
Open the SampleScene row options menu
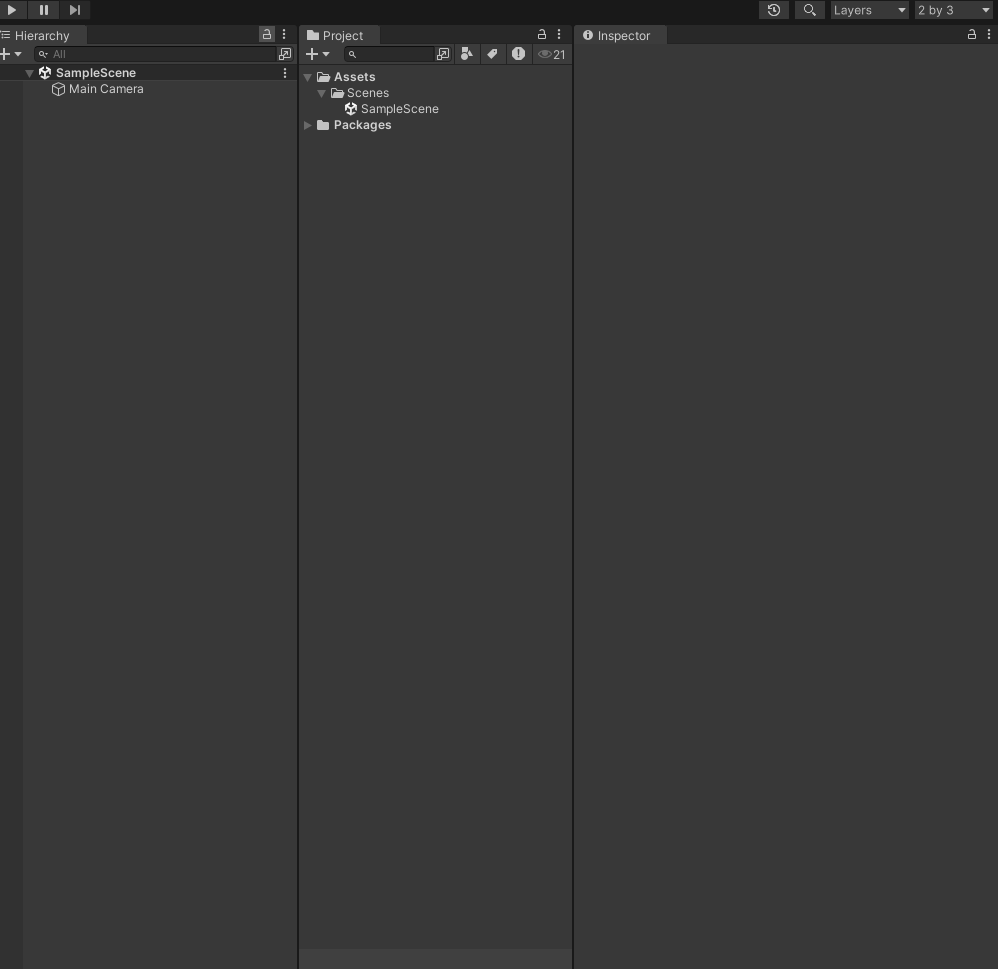click(x=285, y=73)
